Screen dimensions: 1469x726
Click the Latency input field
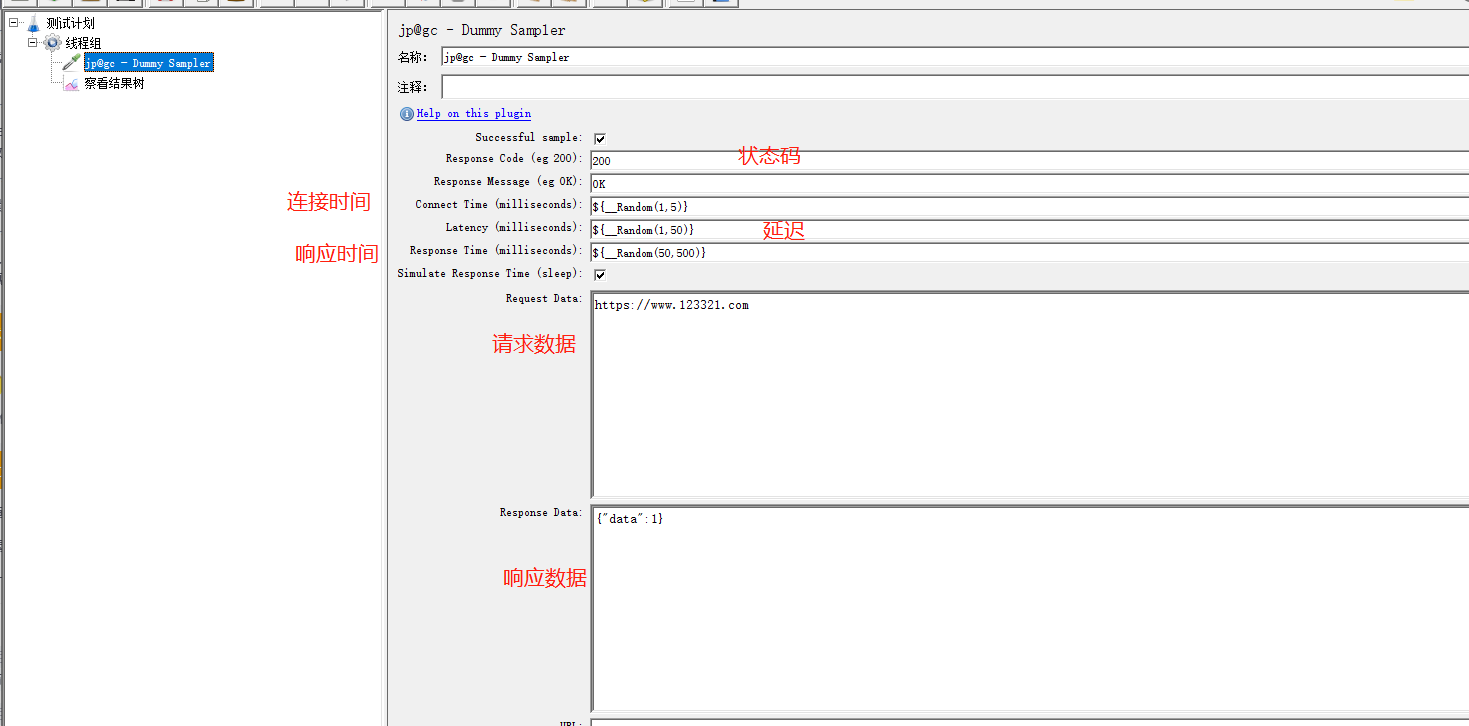click(1029, 229)
